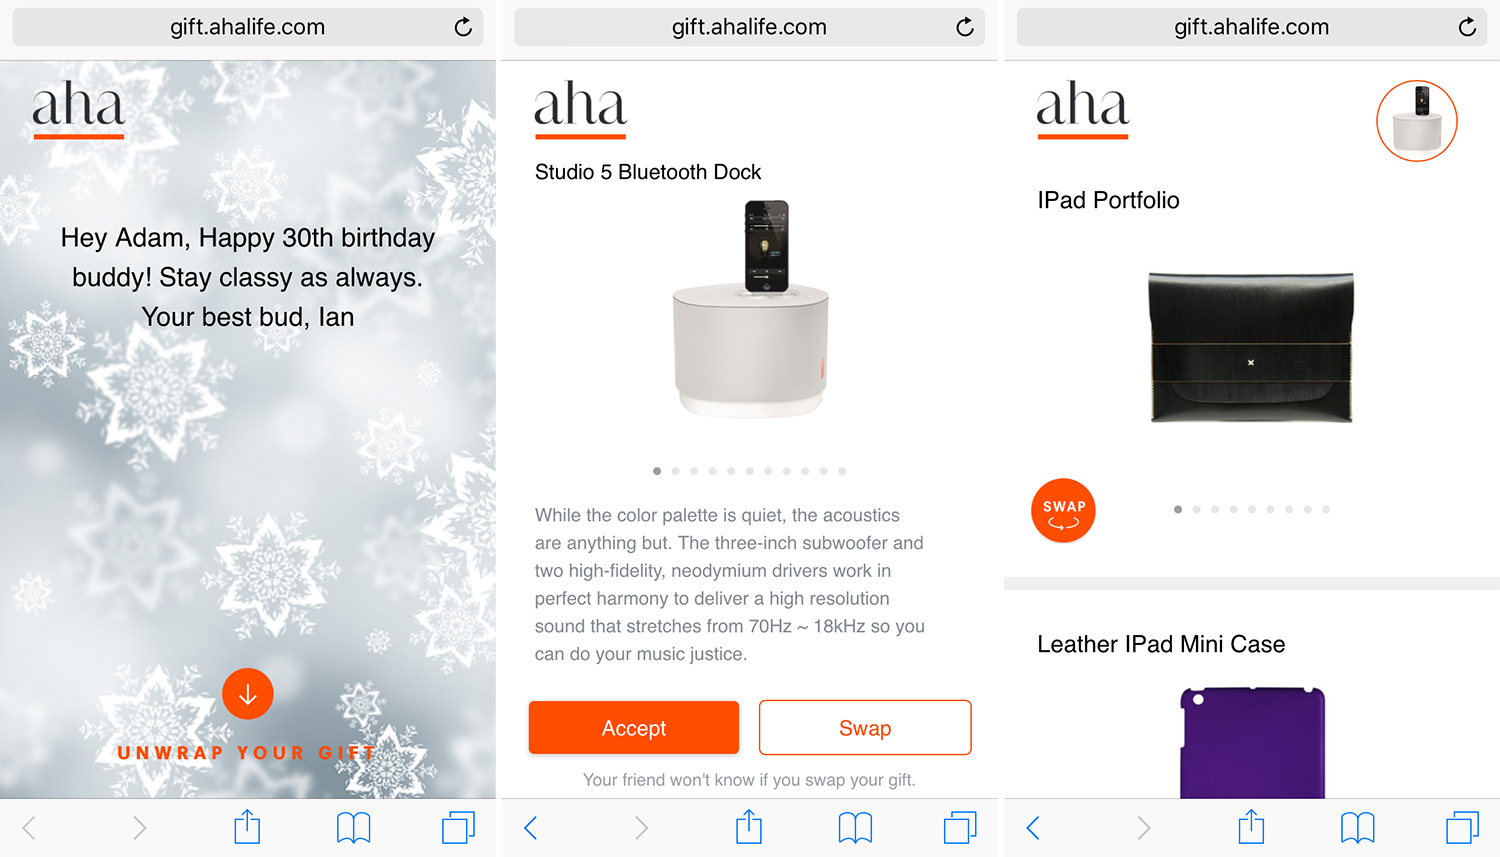Reload the page in the left browser

463,27
